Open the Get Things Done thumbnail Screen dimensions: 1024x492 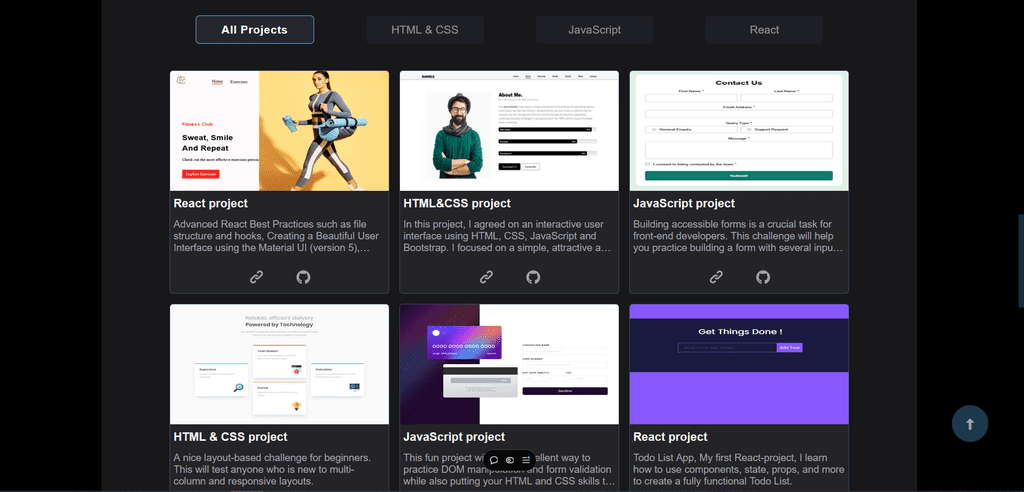pos(739,364)
